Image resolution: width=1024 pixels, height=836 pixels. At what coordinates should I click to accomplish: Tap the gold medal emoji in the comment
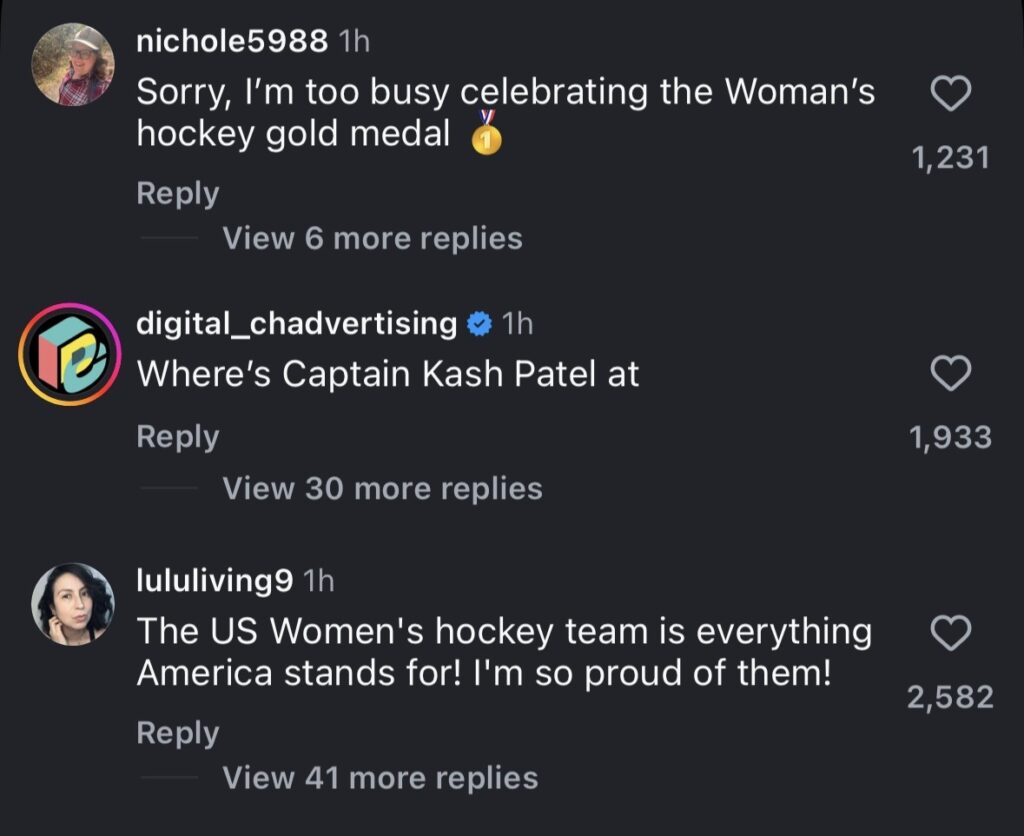485,137
